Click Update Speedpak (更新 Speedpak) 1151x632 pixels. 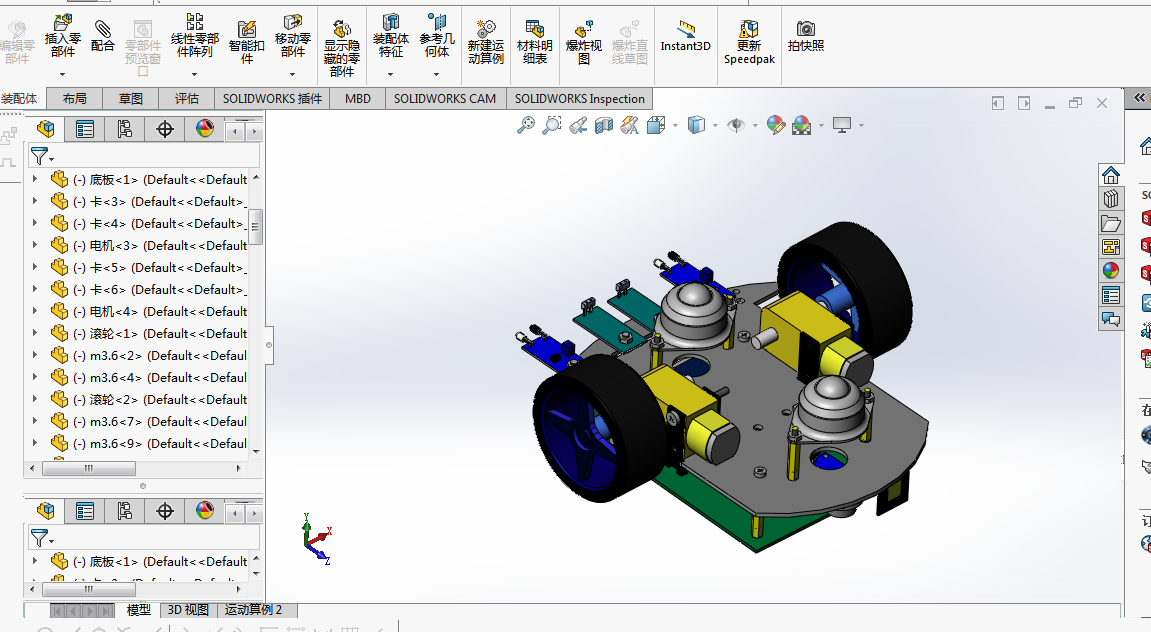coord(749,43)
